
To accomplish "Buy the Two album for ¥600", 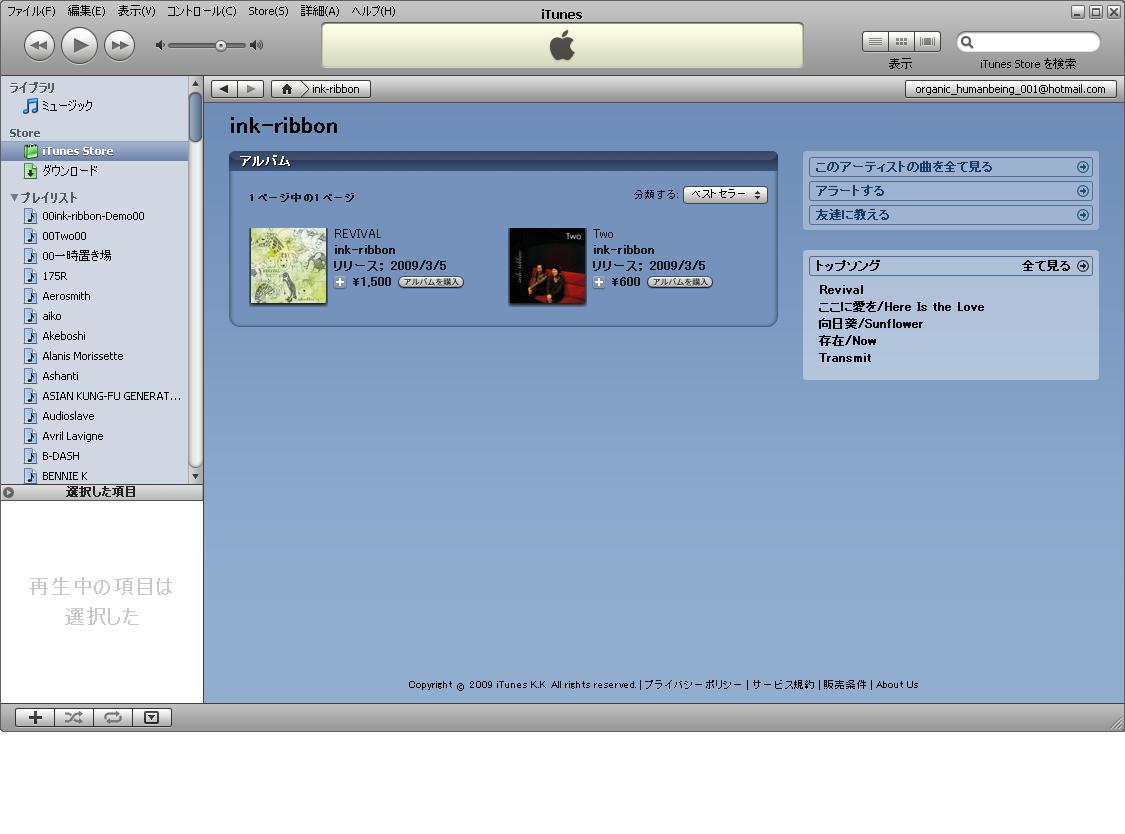I will point(680,282).
